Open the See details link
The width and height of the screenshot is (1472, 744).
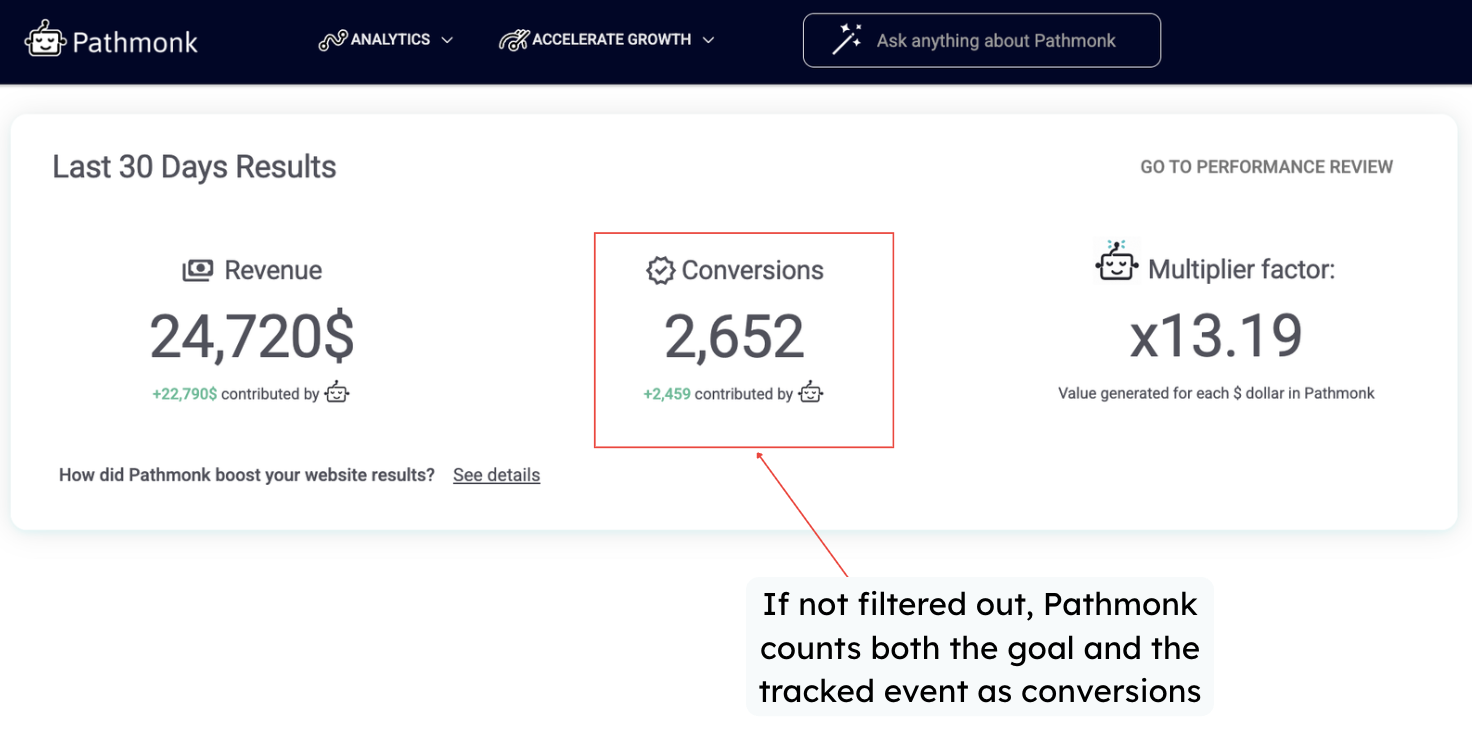point(496,475)
